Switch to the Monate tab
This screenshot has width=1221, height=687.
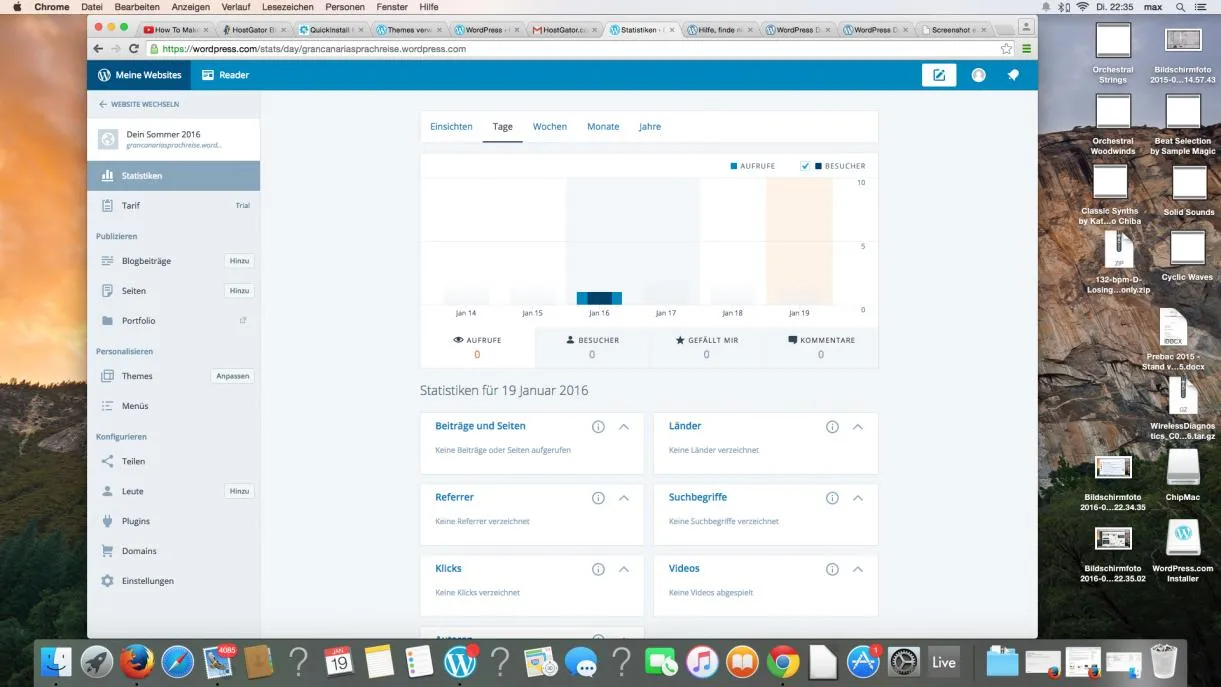pyautogui.click(x=603, y=127)
